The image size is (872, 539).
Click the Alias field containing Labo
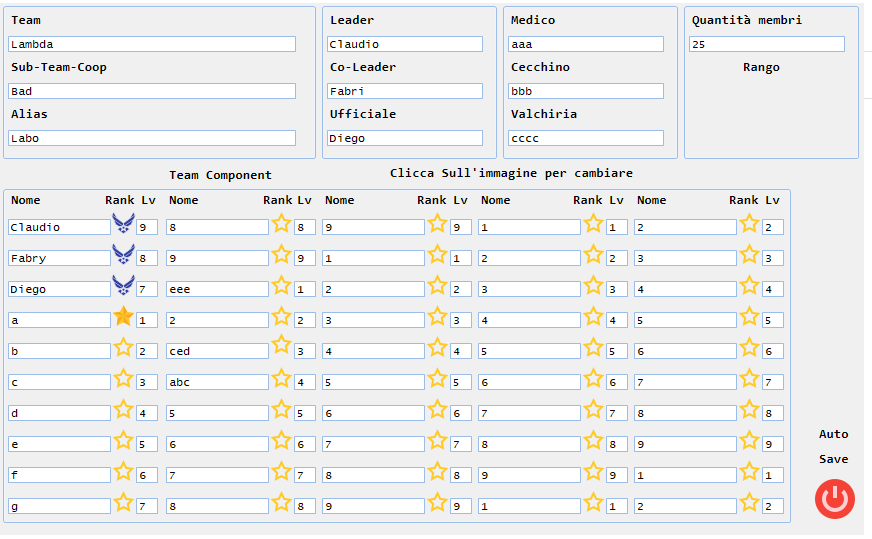(152, 138)
